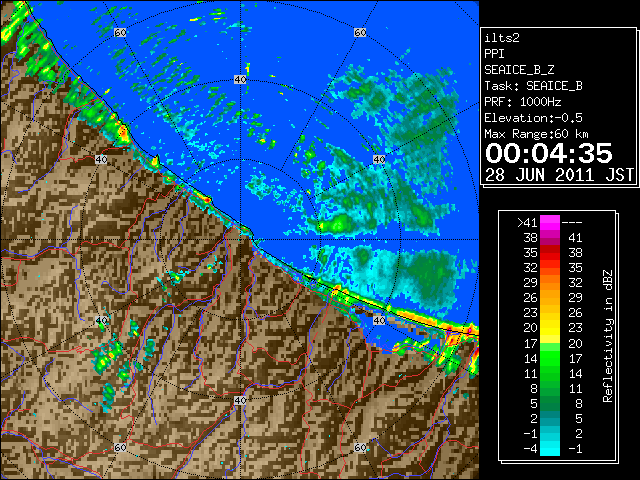Click the "40" range label due north of center
Screen dimensions: 640x480
click(x=240, y=80)
